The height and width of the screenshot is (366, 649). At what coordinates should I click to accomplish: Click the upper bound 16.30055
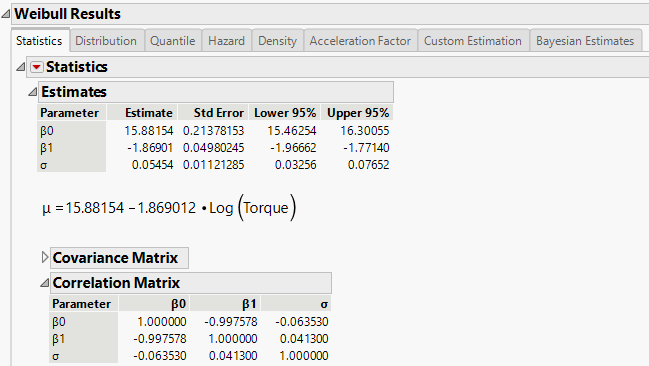tap(365, 131)
